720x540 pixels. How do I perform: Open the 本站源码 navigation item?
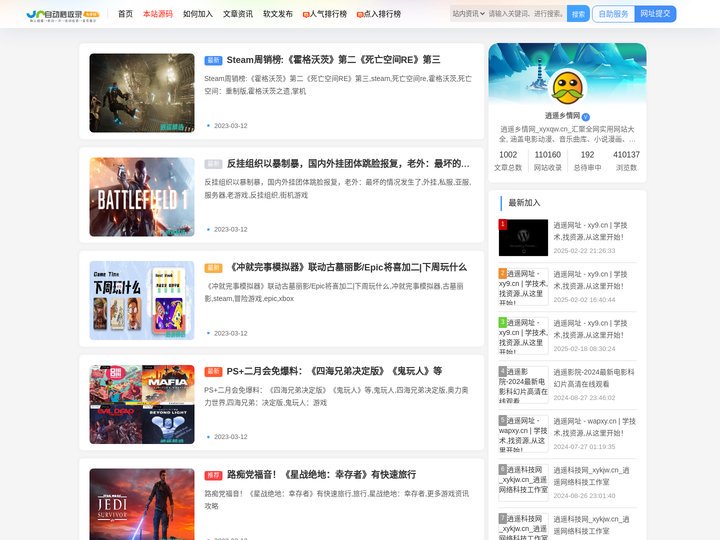pos(158,14)
